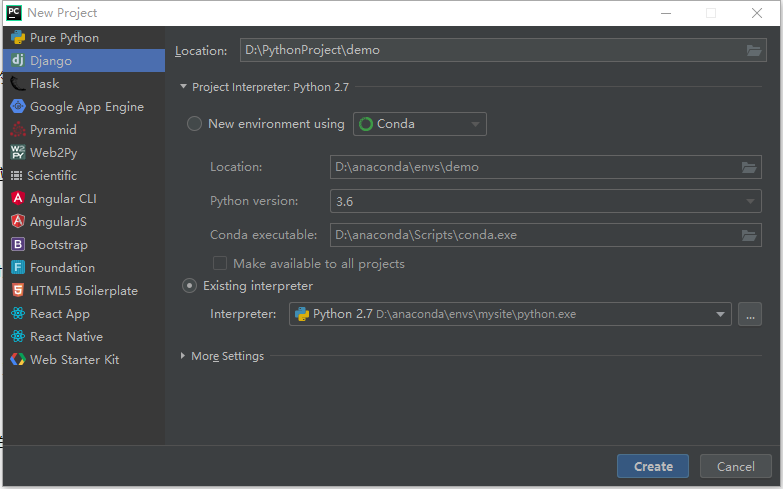Viewport: 783px width, 489px height.
Task: Pick Web2Py project type
Action: coord(84,152)
